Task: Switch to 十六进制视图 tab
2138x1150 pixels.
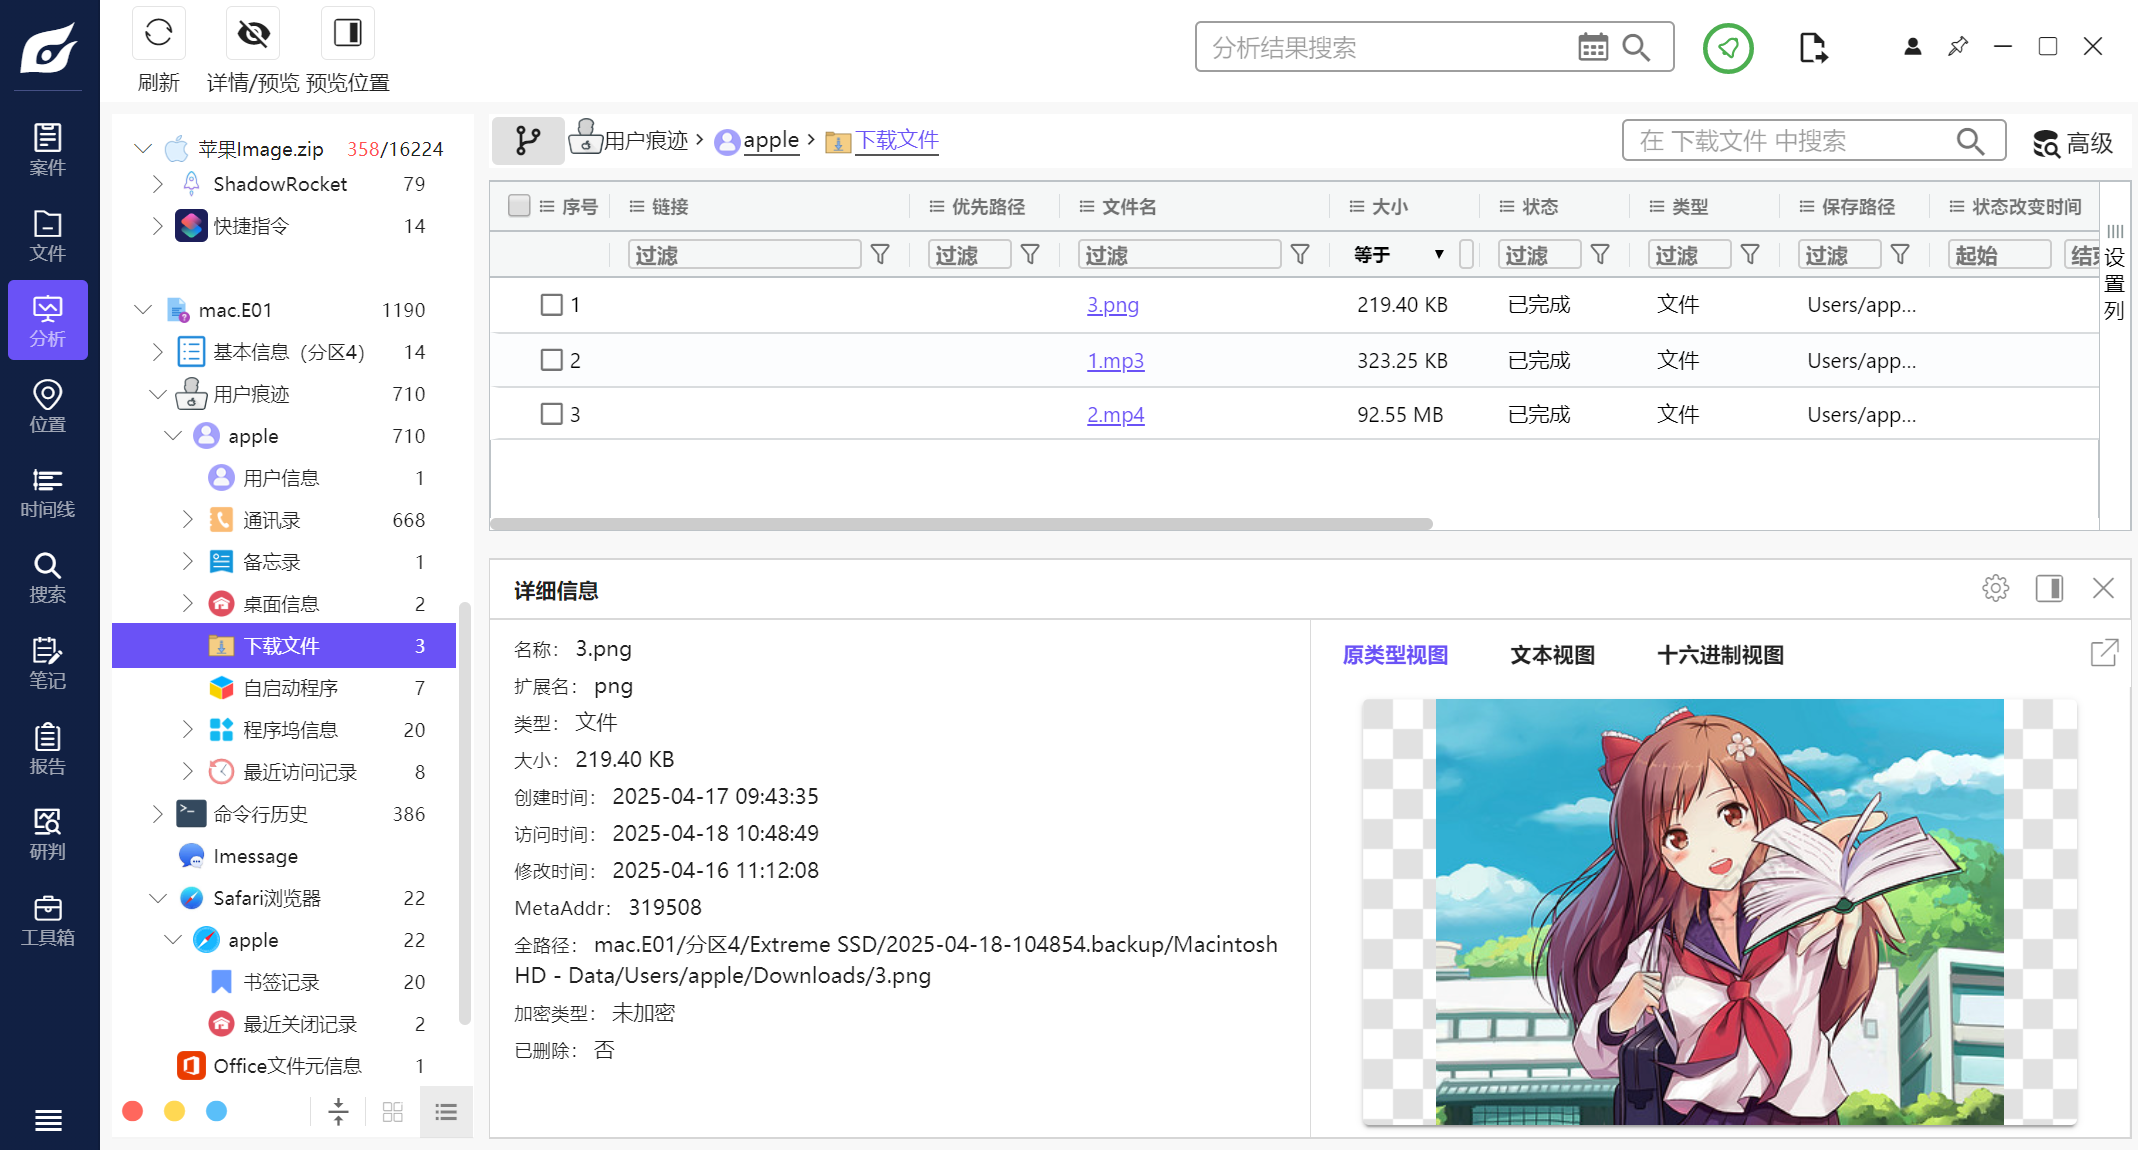Action: tap(1720, 655)
